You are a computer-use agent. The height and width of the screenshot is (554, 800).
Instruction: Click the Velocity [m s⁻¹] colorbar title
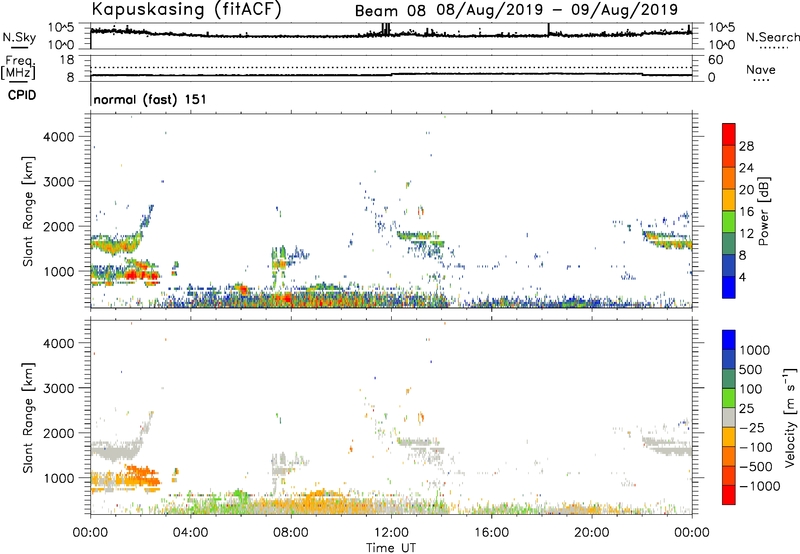(790, 417)
